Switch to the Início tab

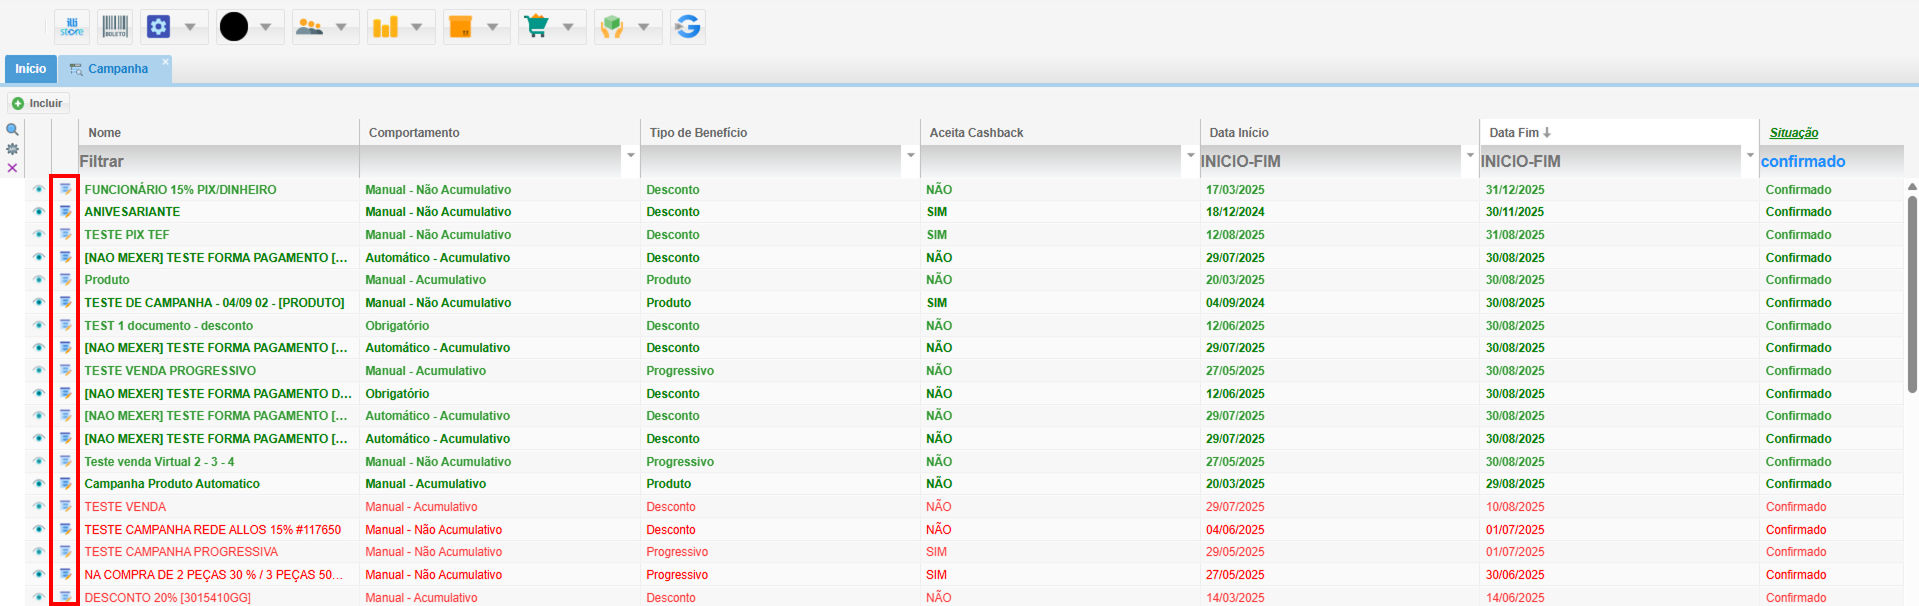30,69
